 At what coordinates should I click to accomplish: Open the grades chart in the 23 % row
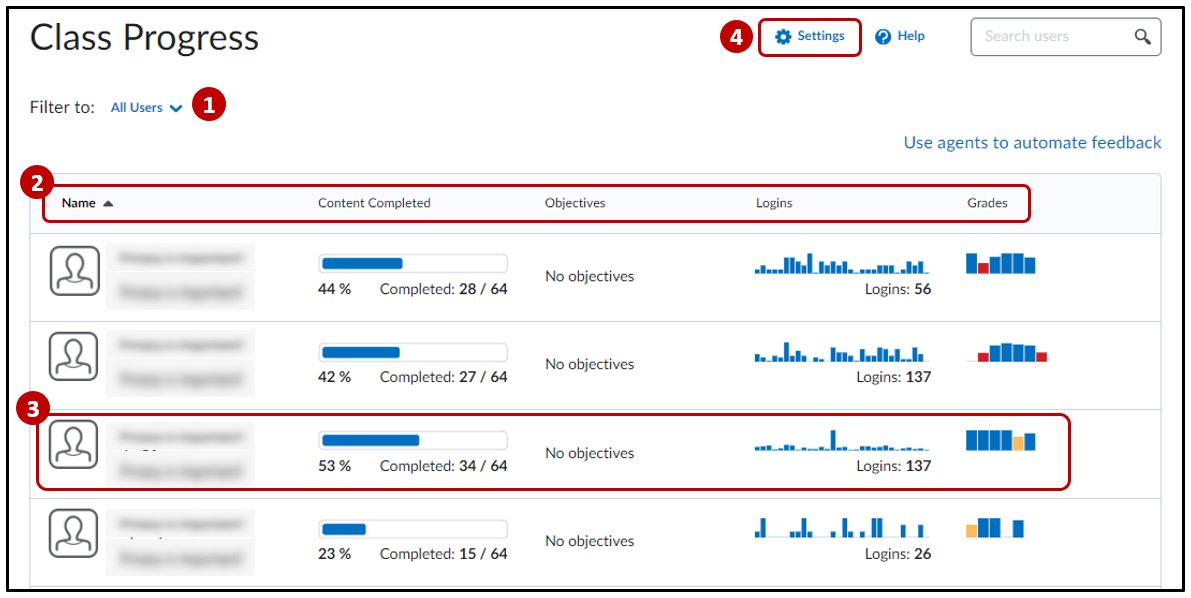click(x=995, y=528)
